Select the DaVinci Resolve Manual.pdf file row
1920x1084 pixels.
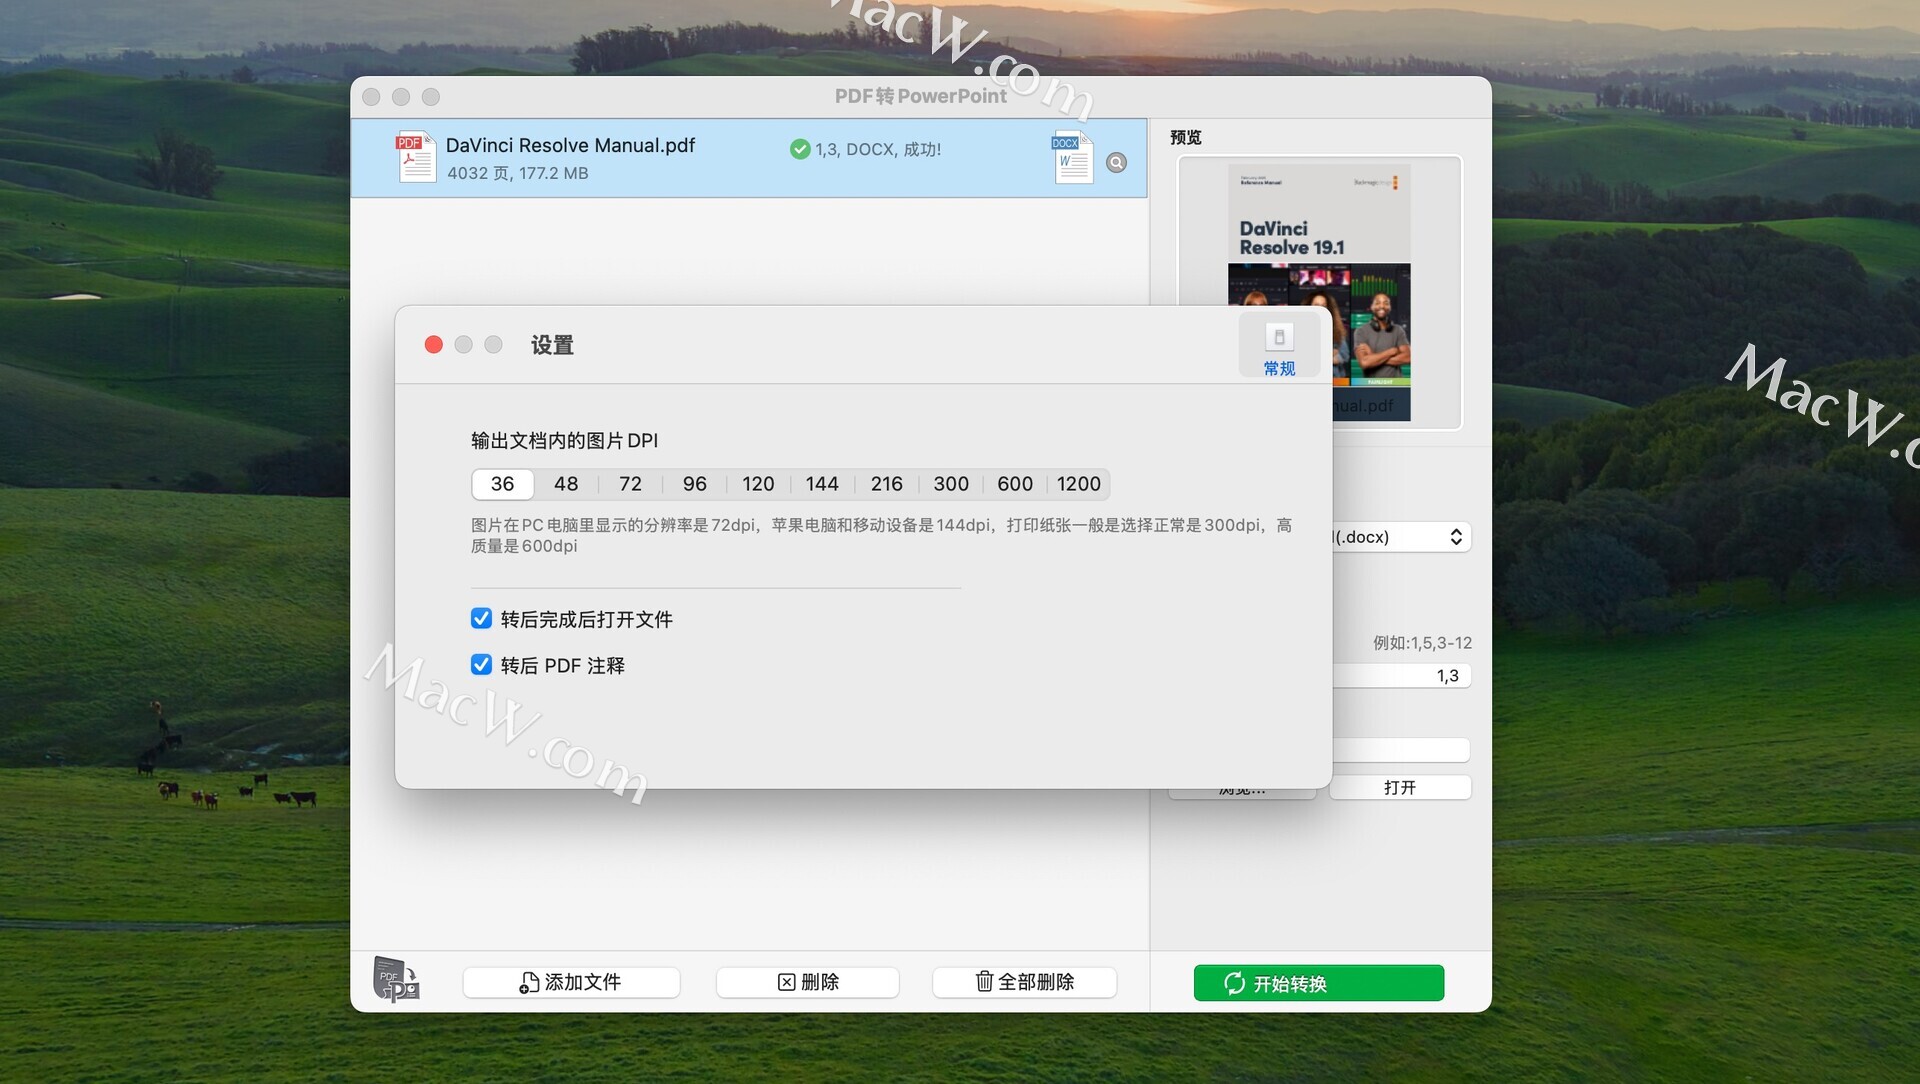749,158
